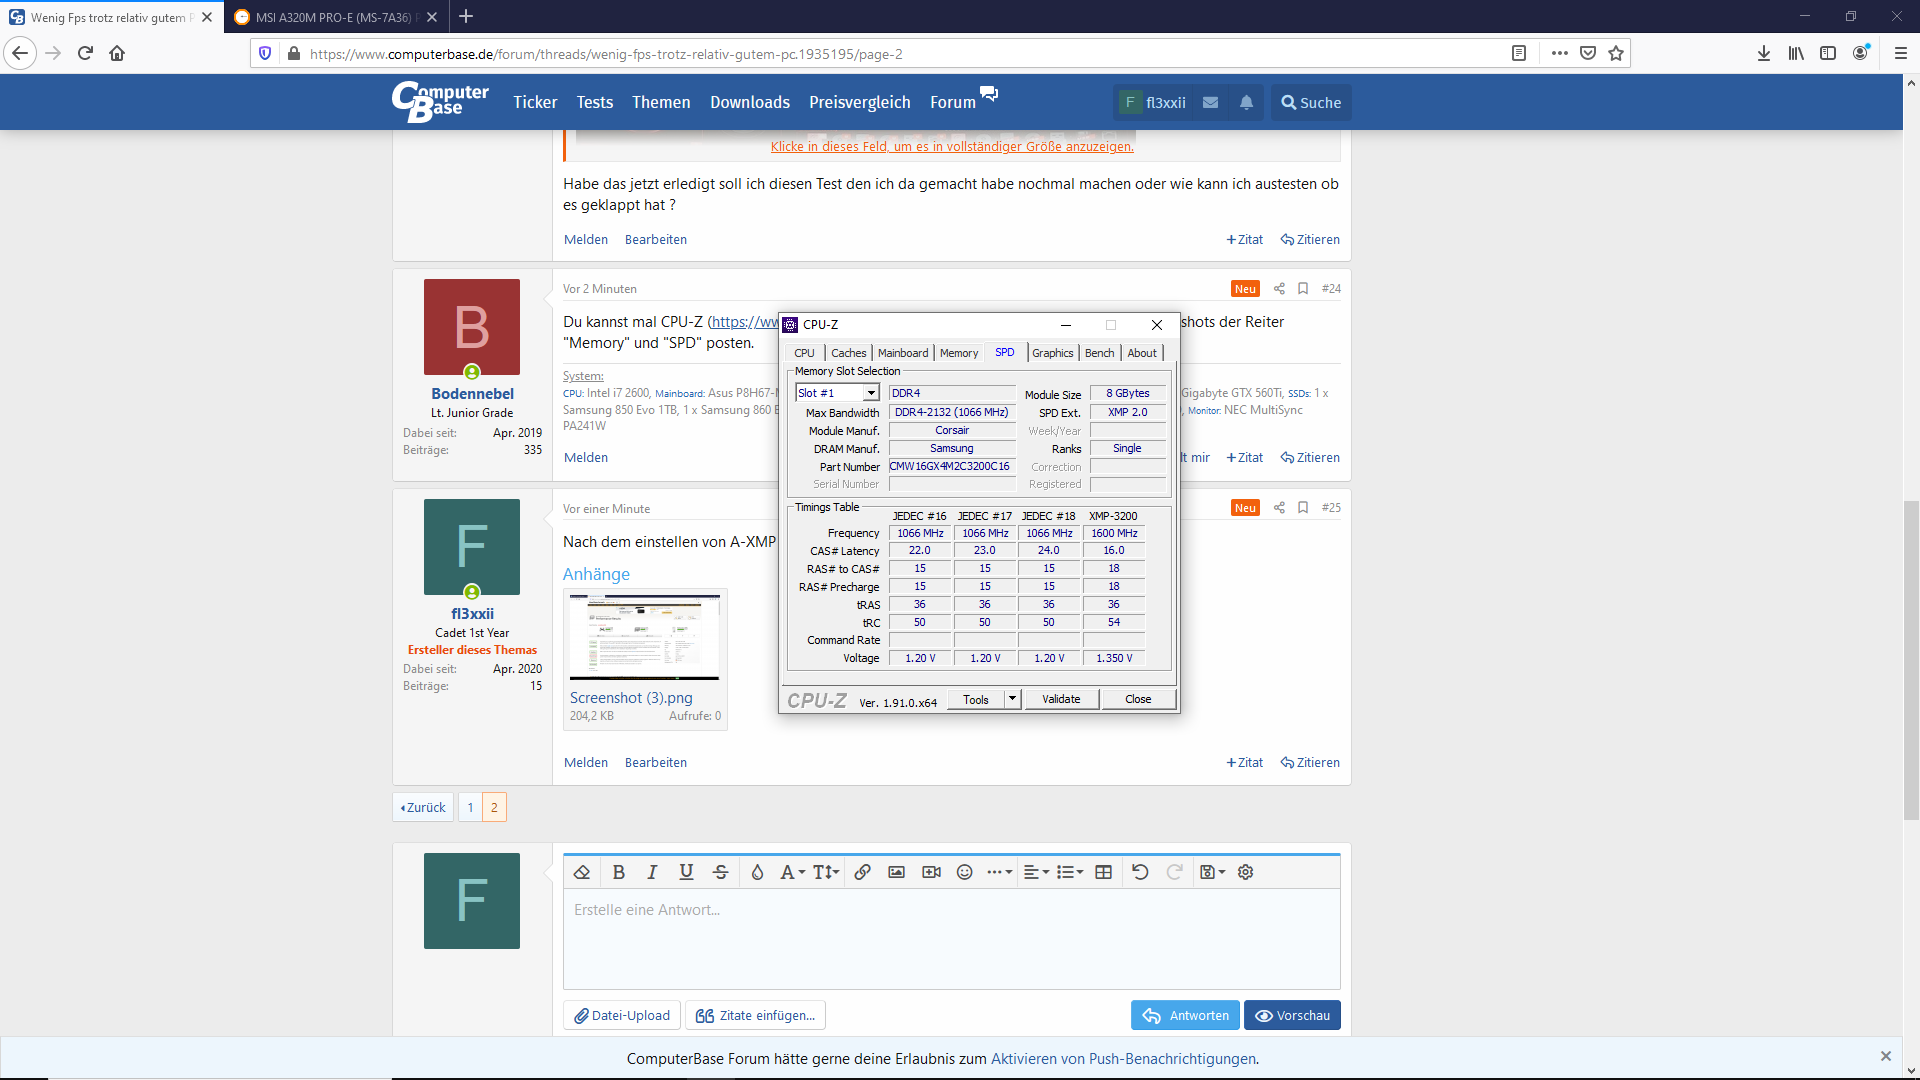Bookmark post #24 with bookmark icon

[x=1303, y=289]
